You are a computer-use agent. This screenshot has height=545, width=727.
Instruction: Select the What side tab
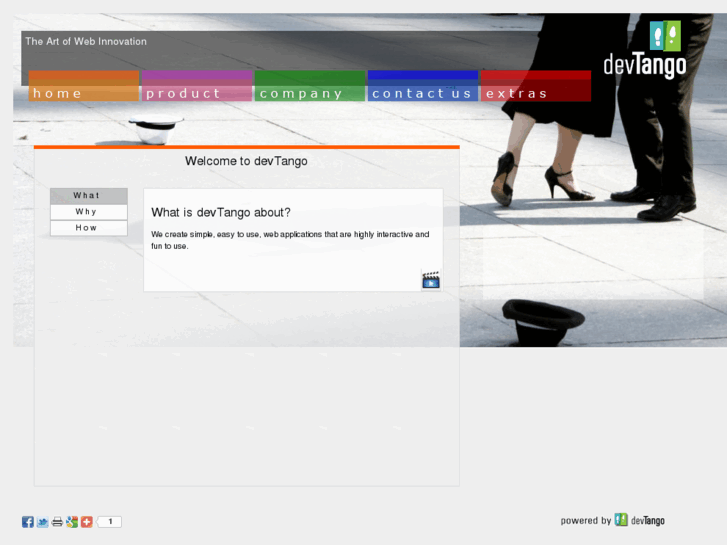point(89,196)
